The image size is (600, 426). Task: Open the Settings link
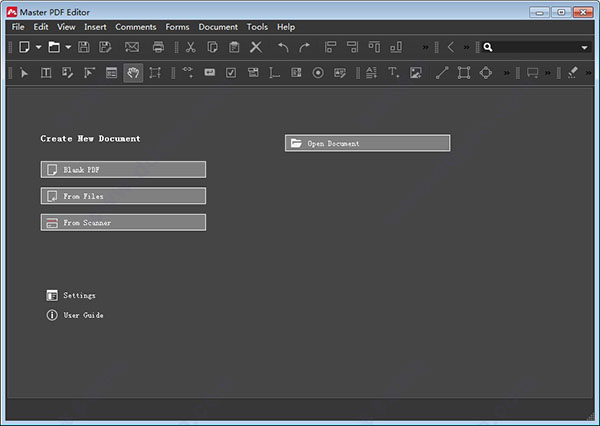[x=71, y=295]
